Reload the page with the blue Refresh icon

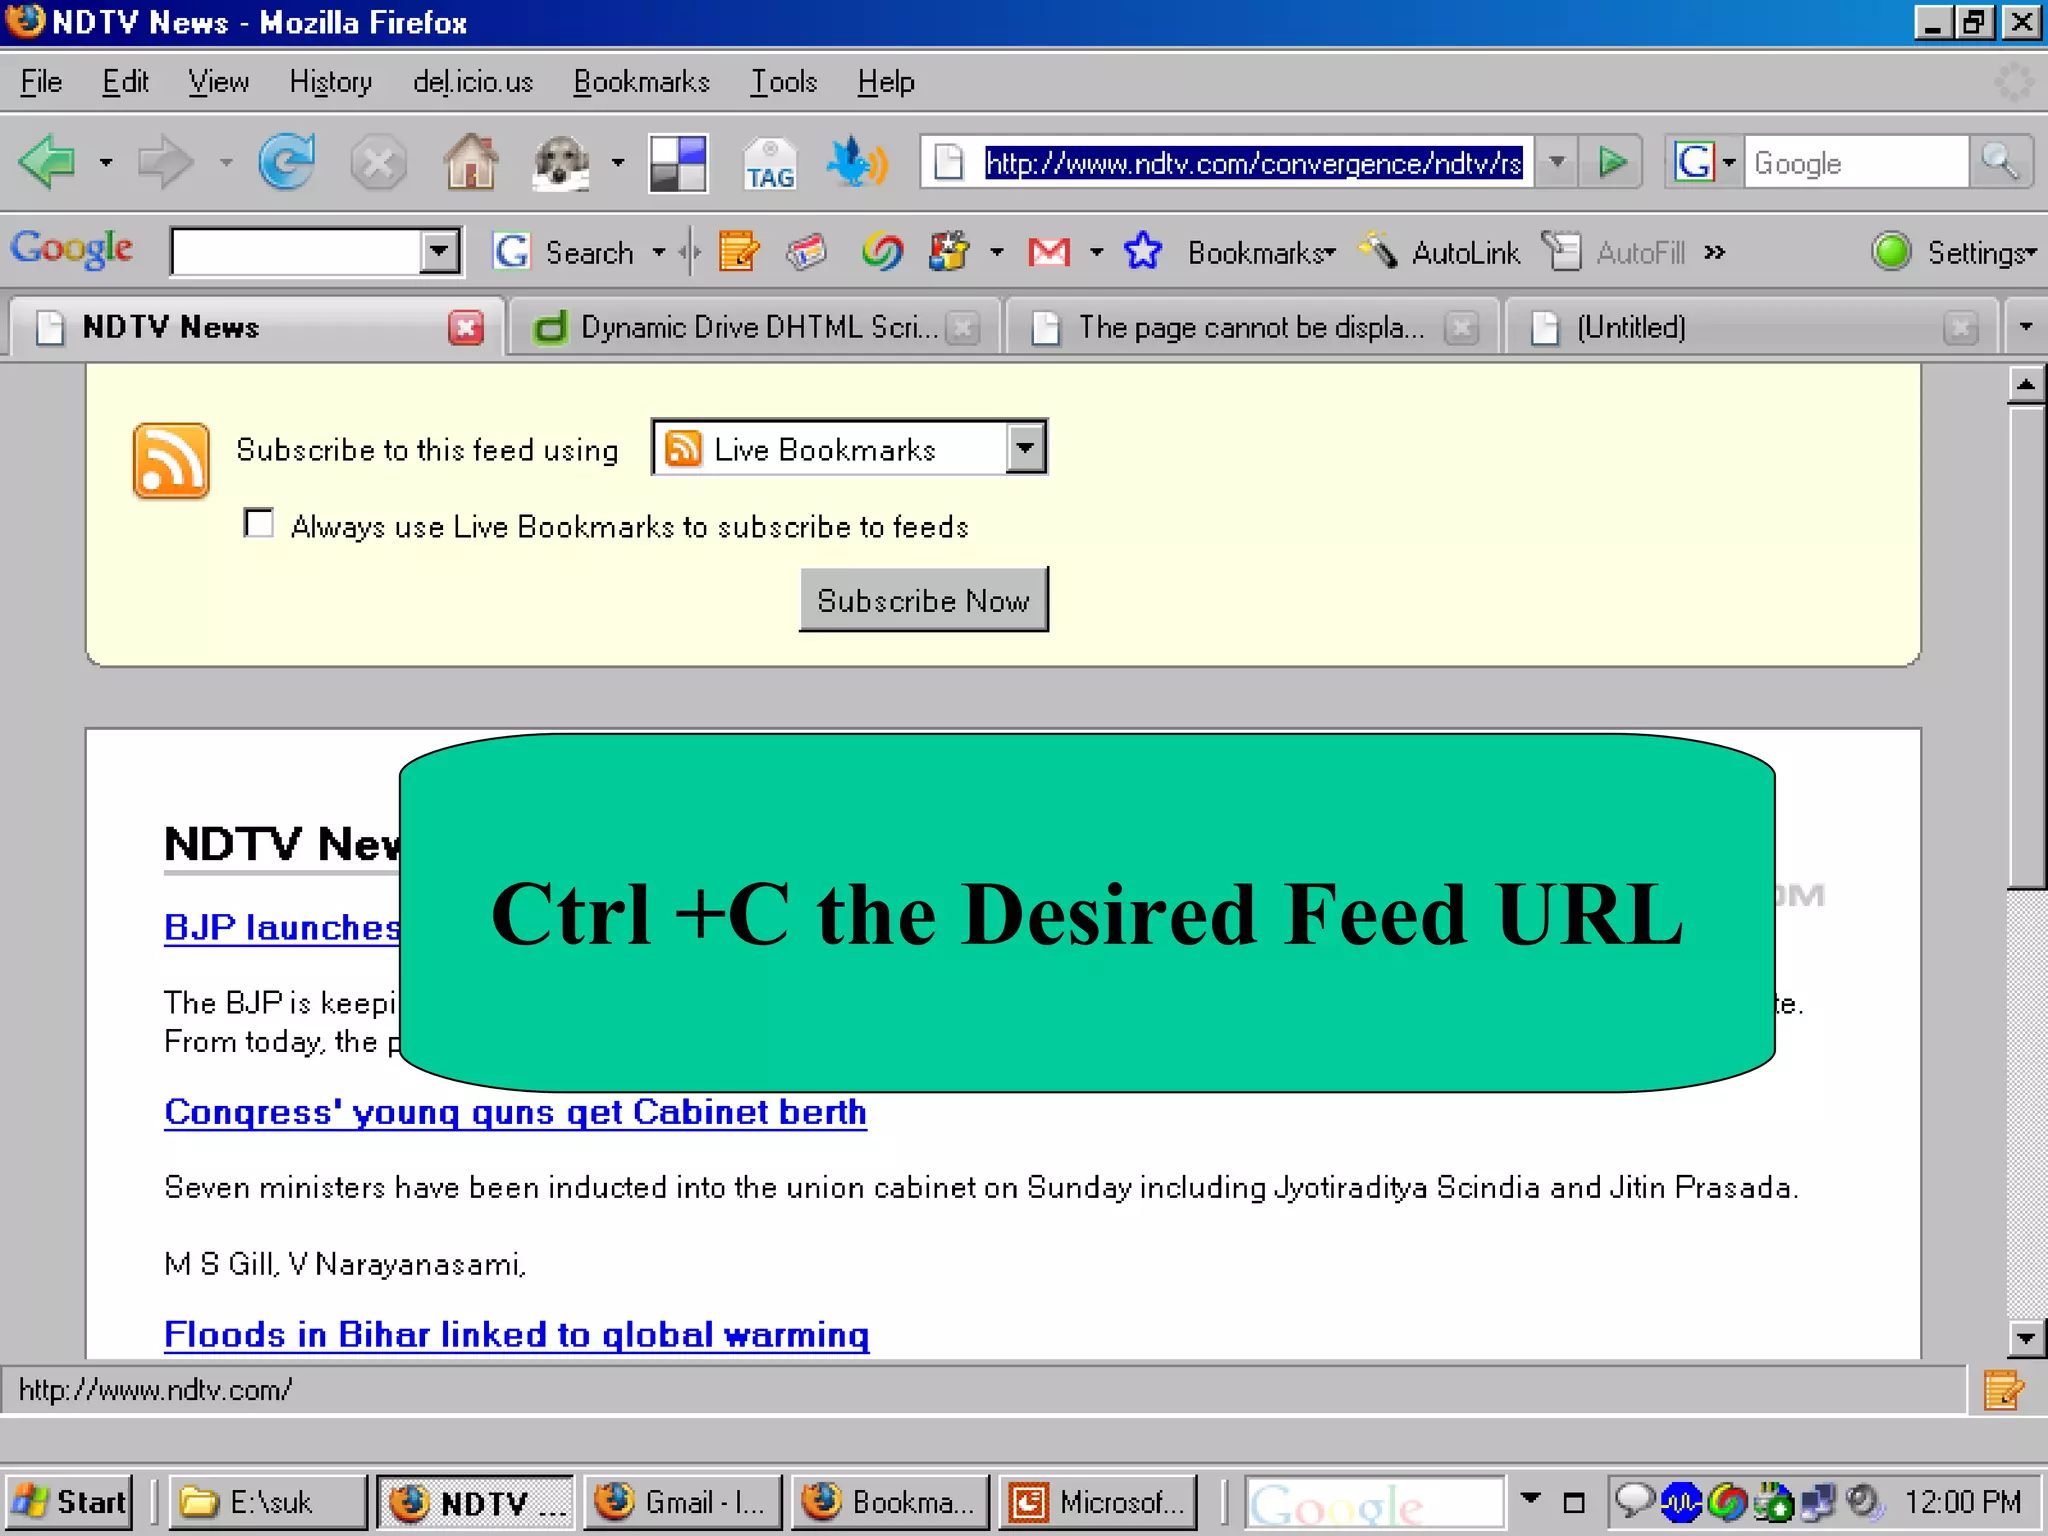point(286,162)
